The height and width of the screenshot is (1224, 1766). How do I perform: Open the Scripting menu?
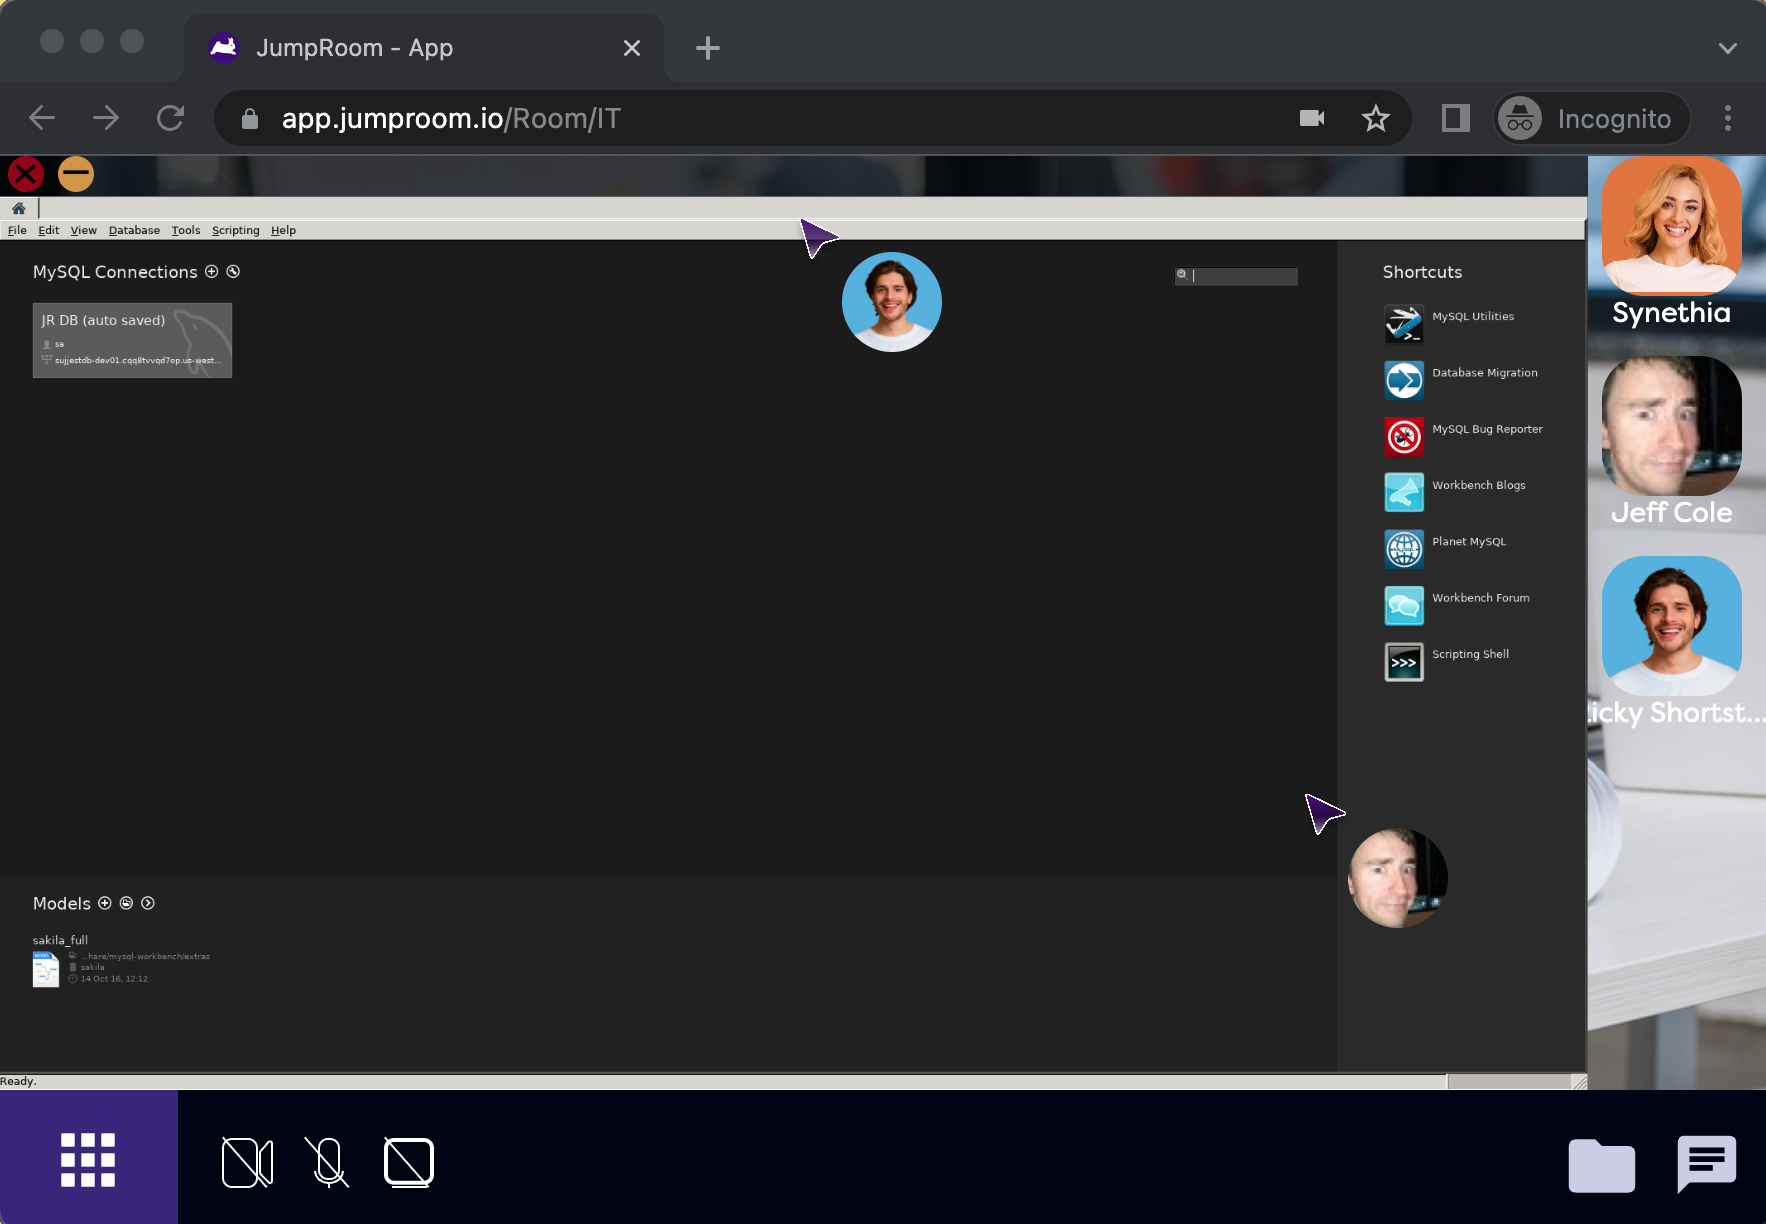[235, 230]
